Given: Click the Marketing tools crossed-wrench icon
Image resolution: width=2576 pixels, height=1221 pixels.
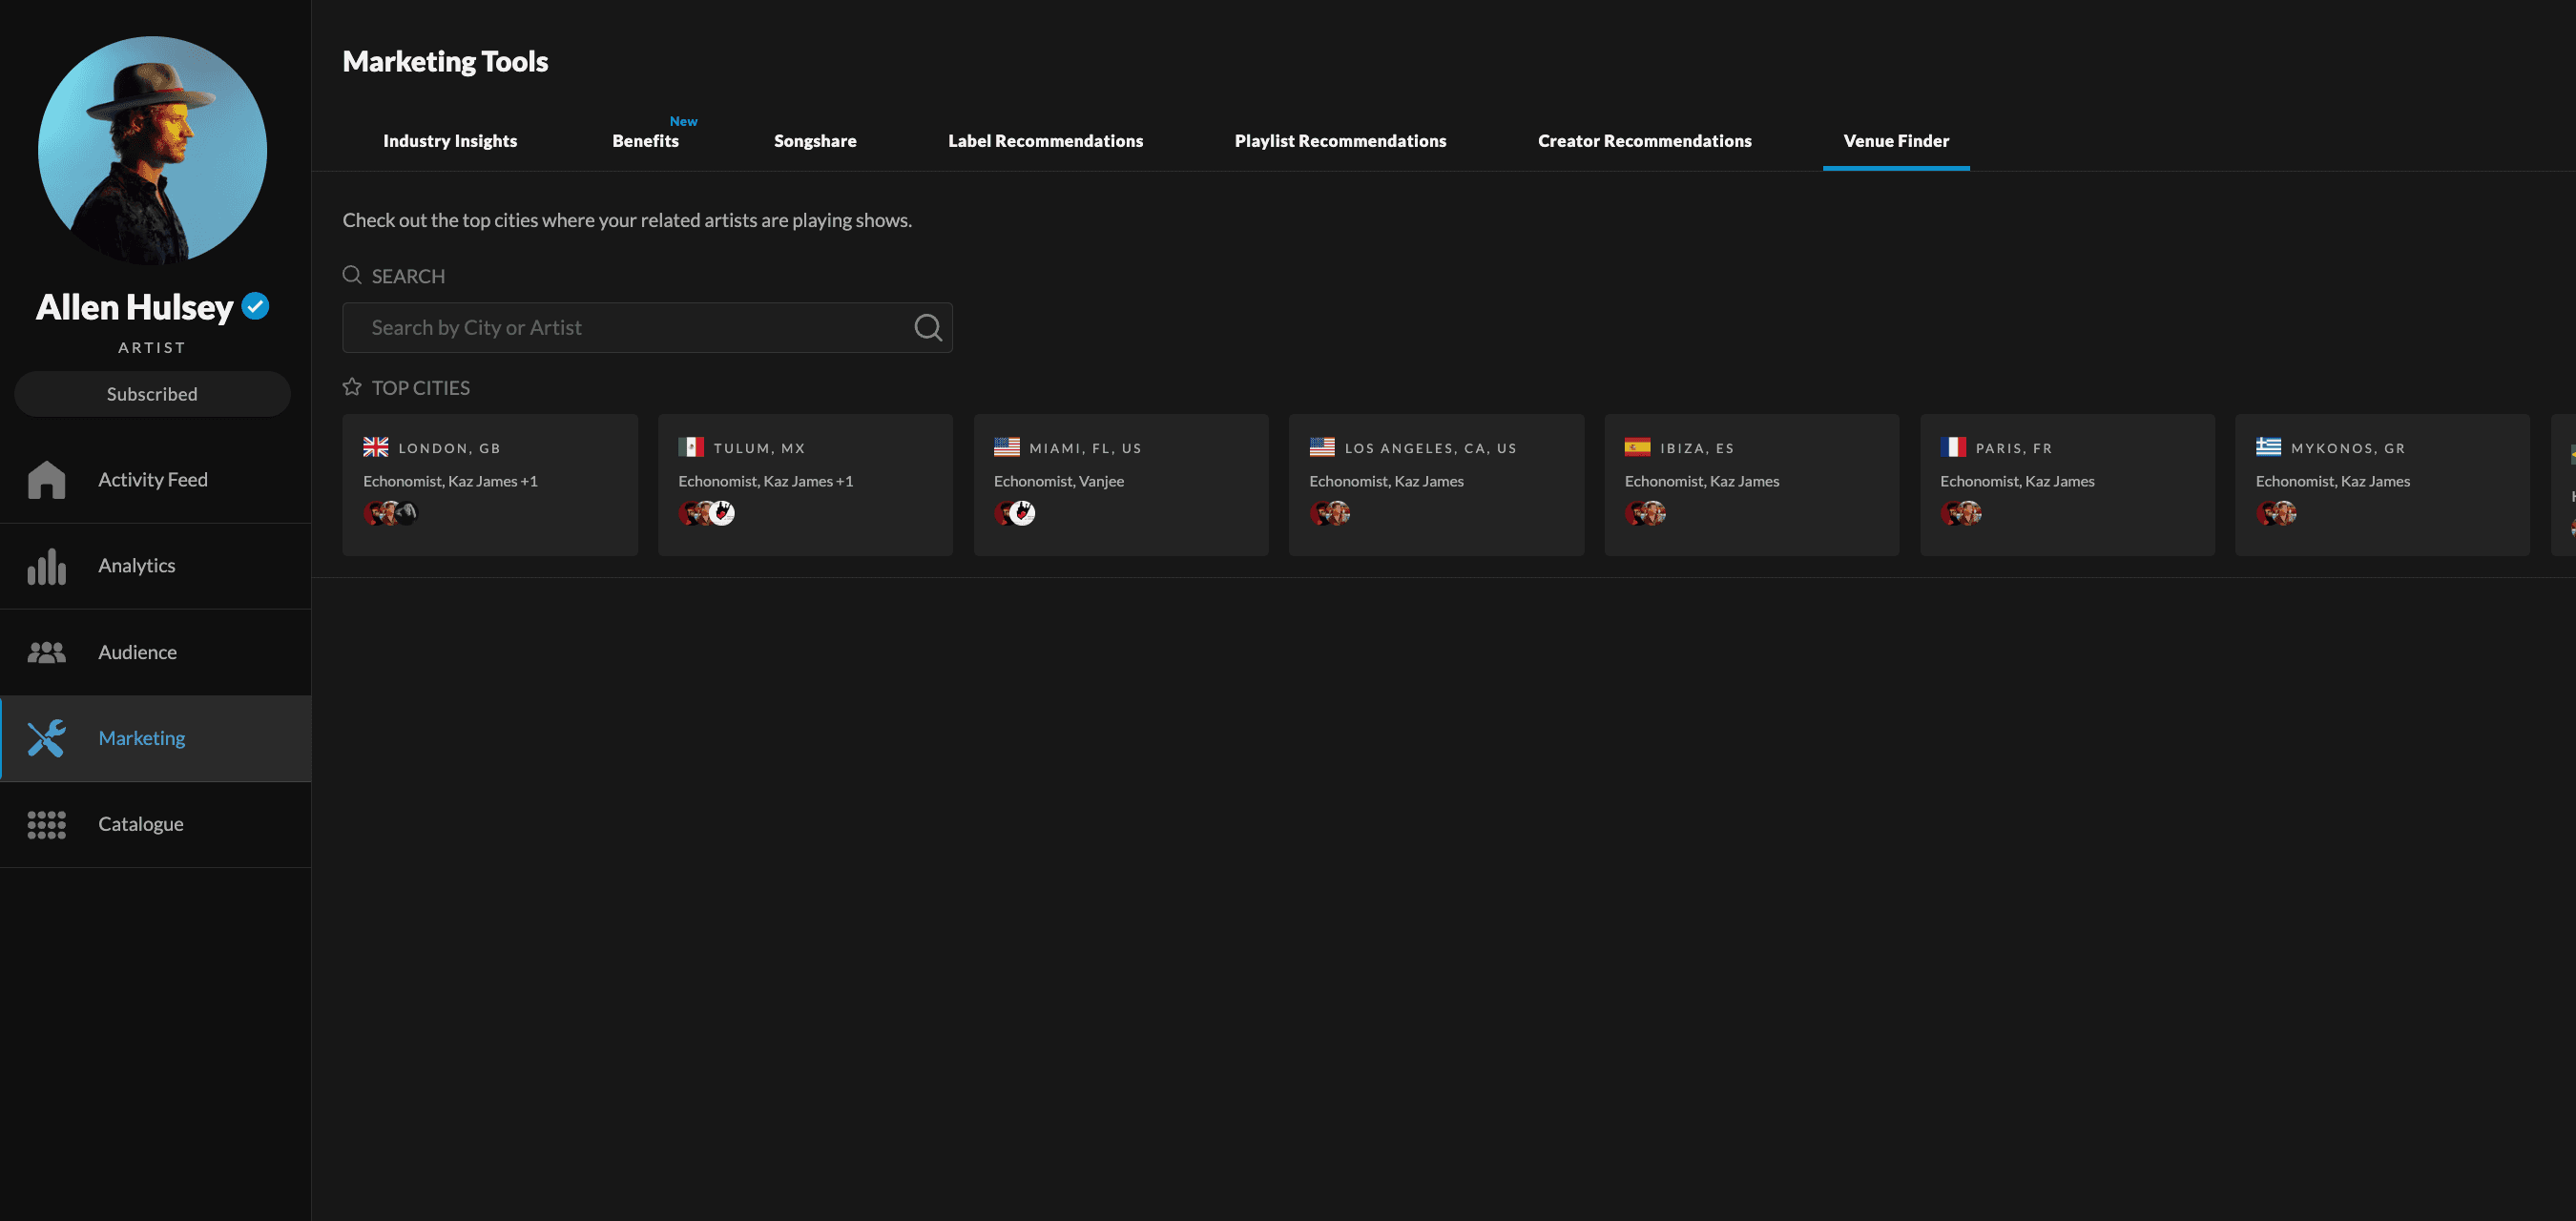Looking at the screenshot, I should pos(47,738).
